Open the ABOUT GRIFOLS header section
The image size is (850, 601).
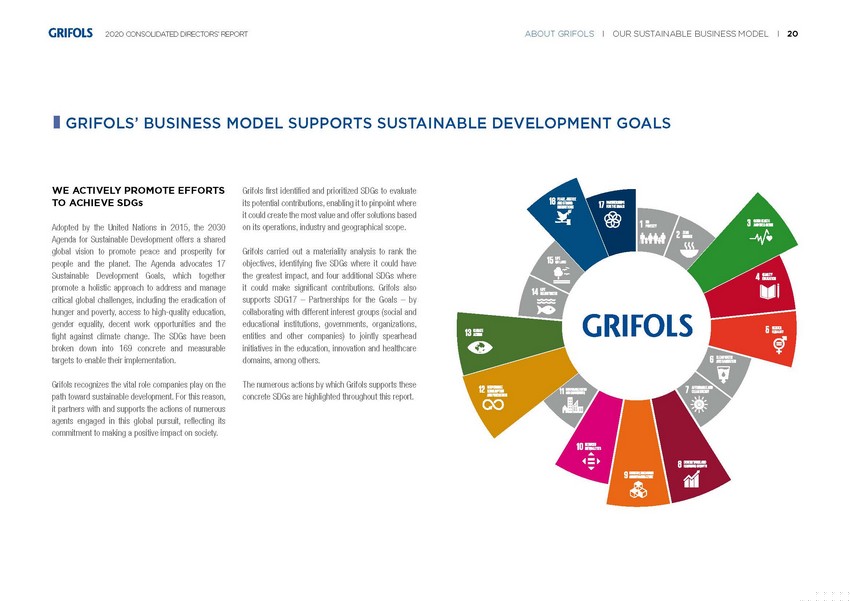562,34
